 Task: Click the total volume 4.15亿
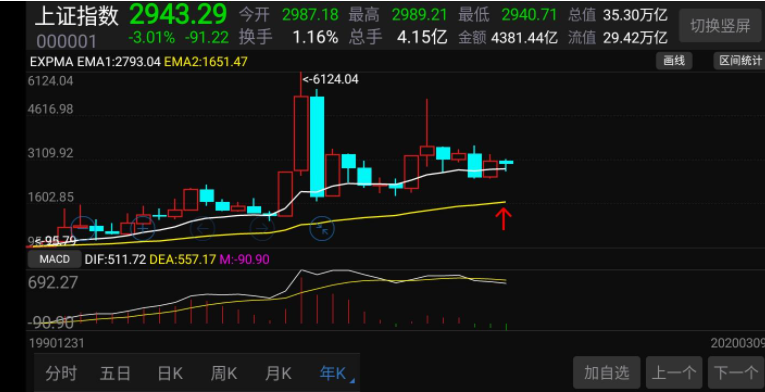423,38
